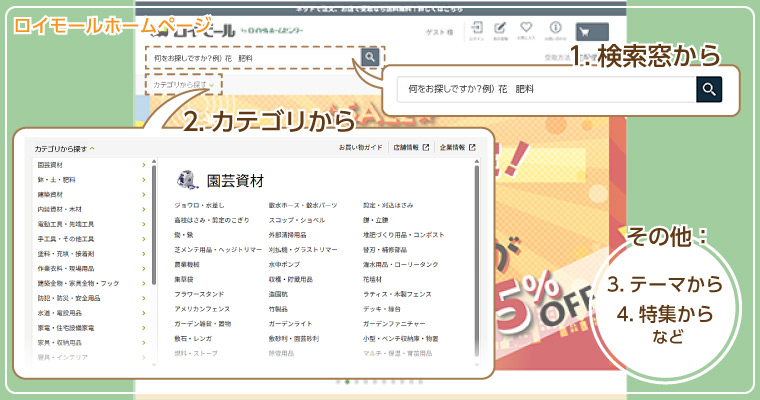
Task: Expand the 園芸資材 row chevron
Action: coord(143,165)
